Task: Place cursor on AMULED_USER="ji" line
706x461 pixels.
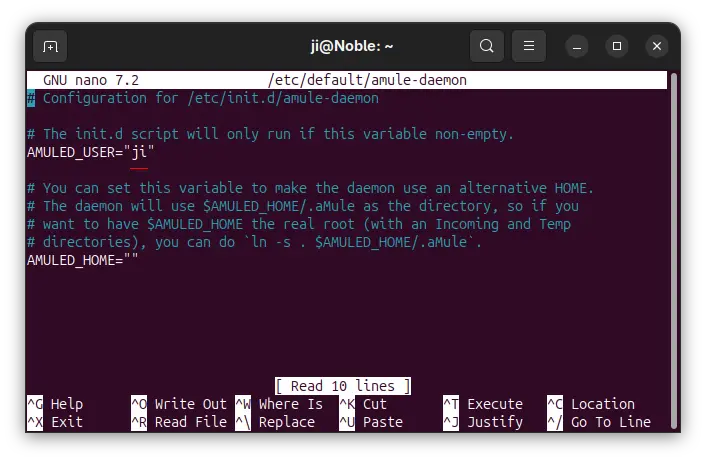Action: (x=91, y=152)
